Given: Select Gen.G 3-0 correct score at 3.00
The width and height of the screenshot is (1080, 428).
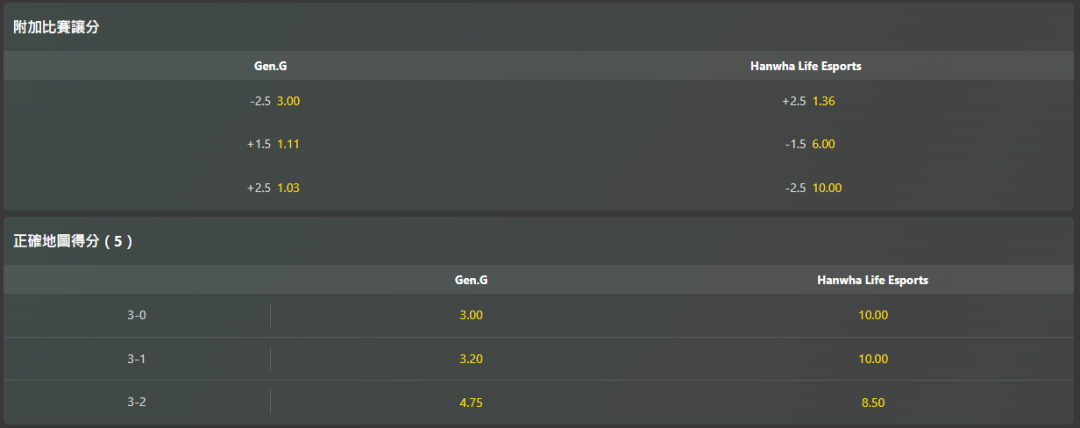Looking at the screenshot, I should point(471,315).
